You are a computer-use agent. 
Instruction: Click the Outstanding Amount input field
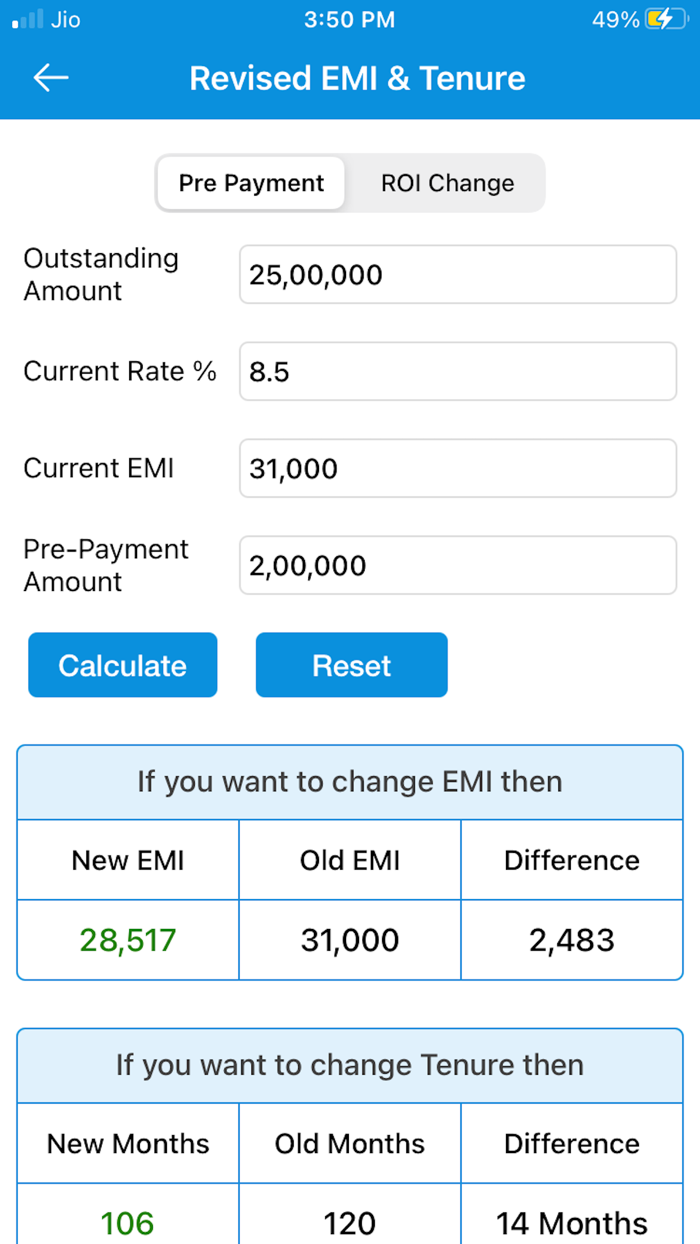(457, 274)
